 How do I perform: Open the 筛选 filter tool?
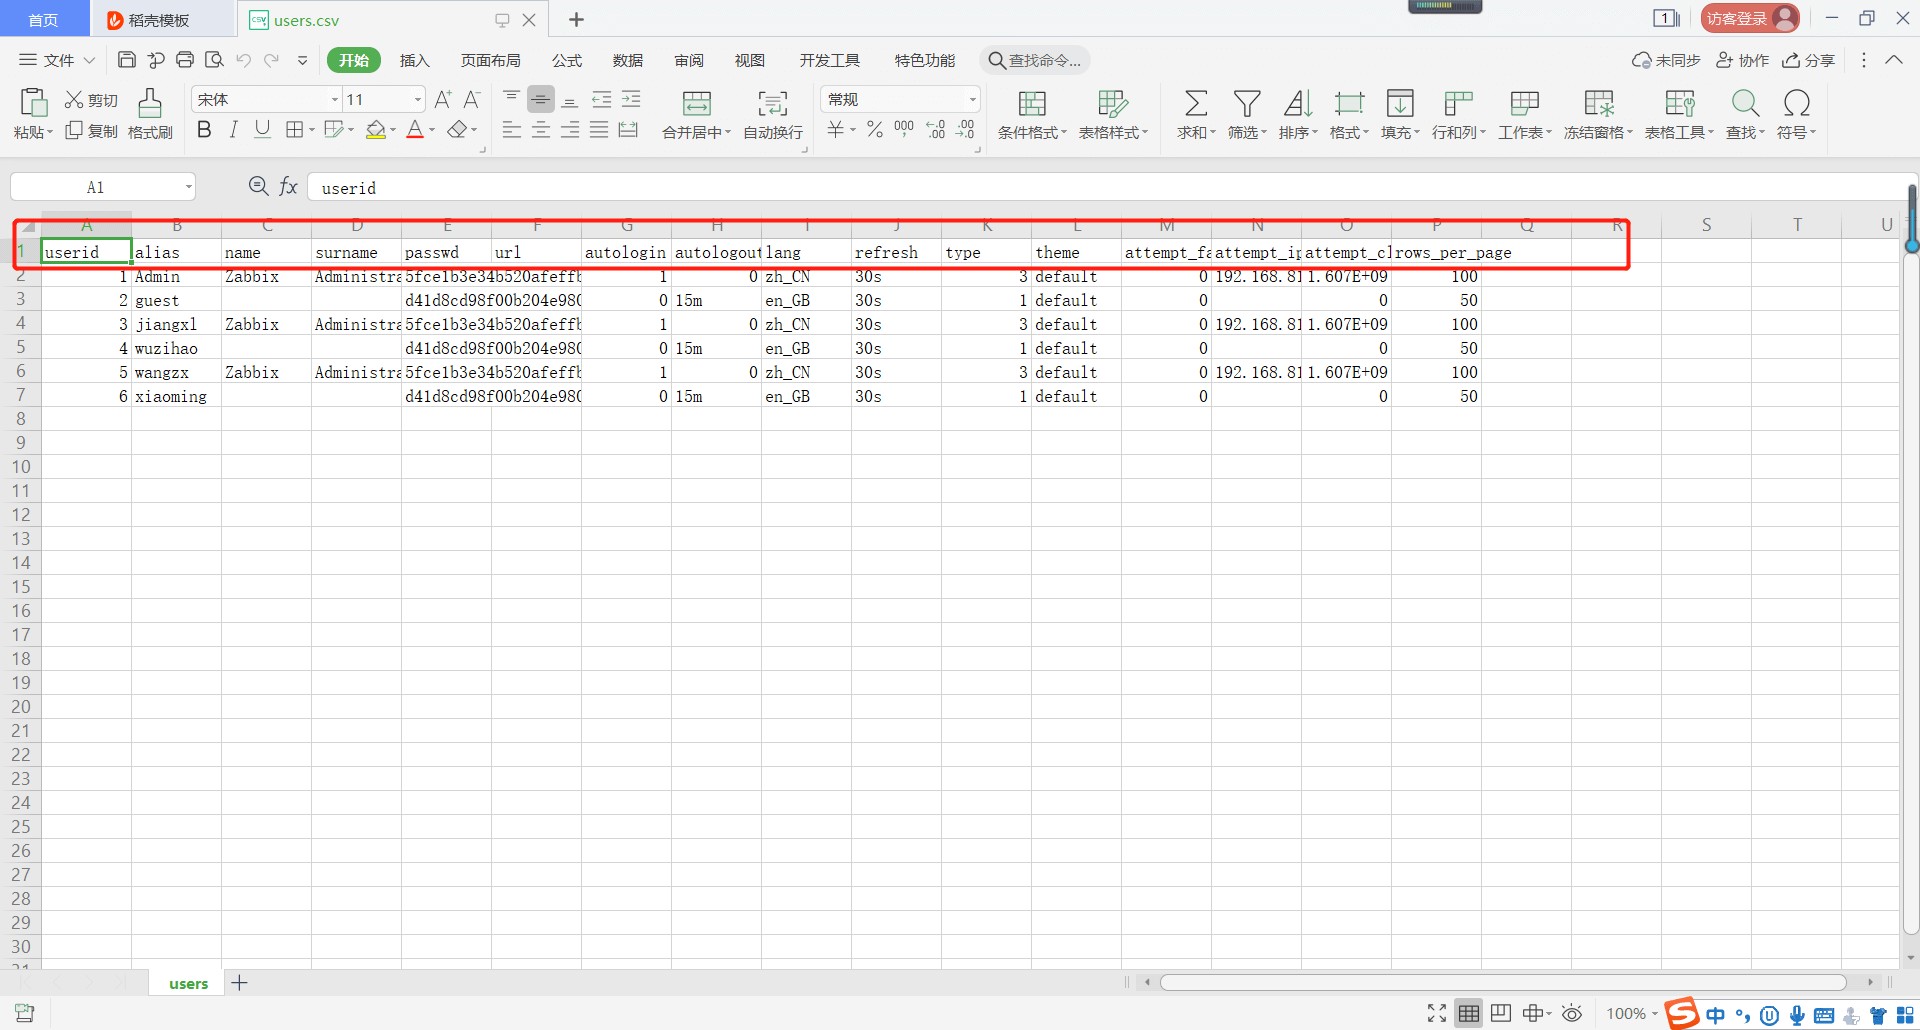pos(1245,110)
